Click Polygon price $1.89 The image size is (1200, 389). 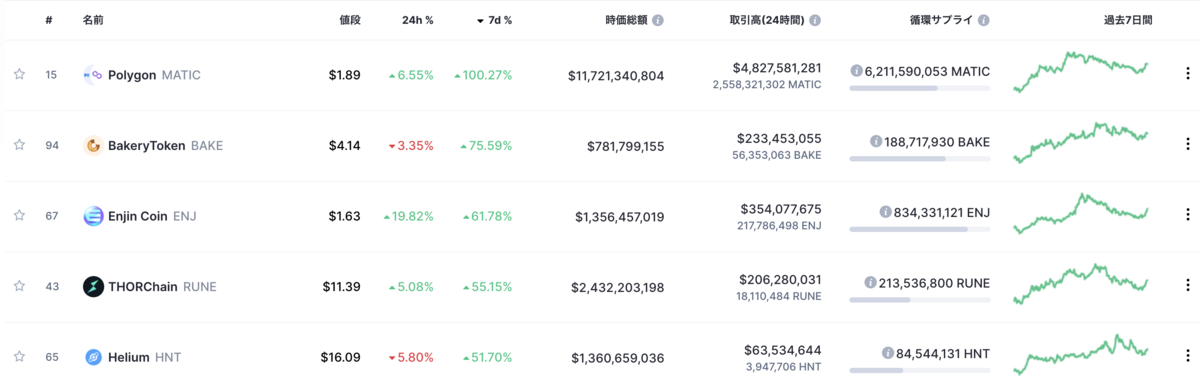tap(345, 75)
